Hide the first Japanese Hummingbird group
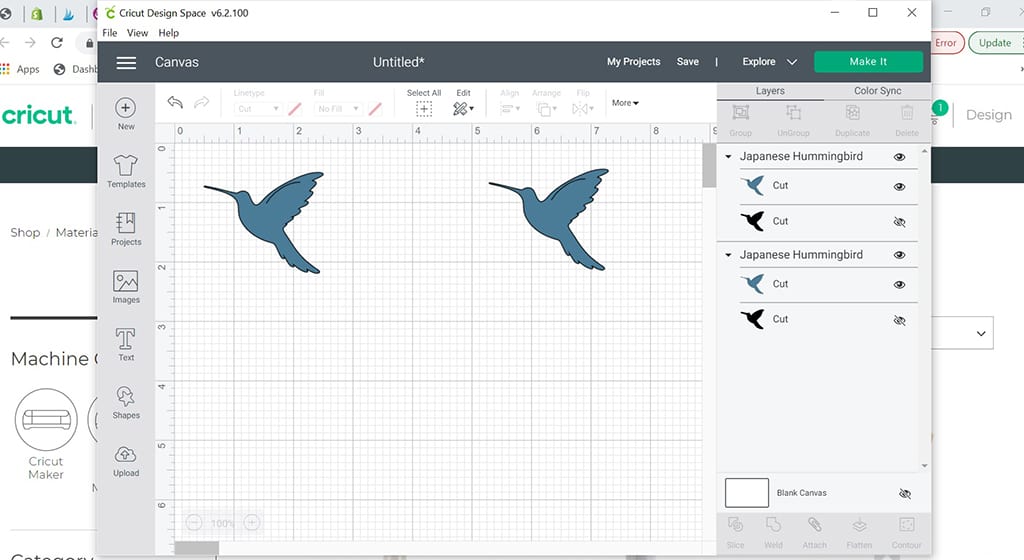Screen dimensions: 1024x560 pyautogui.click(x=899, y=157)
